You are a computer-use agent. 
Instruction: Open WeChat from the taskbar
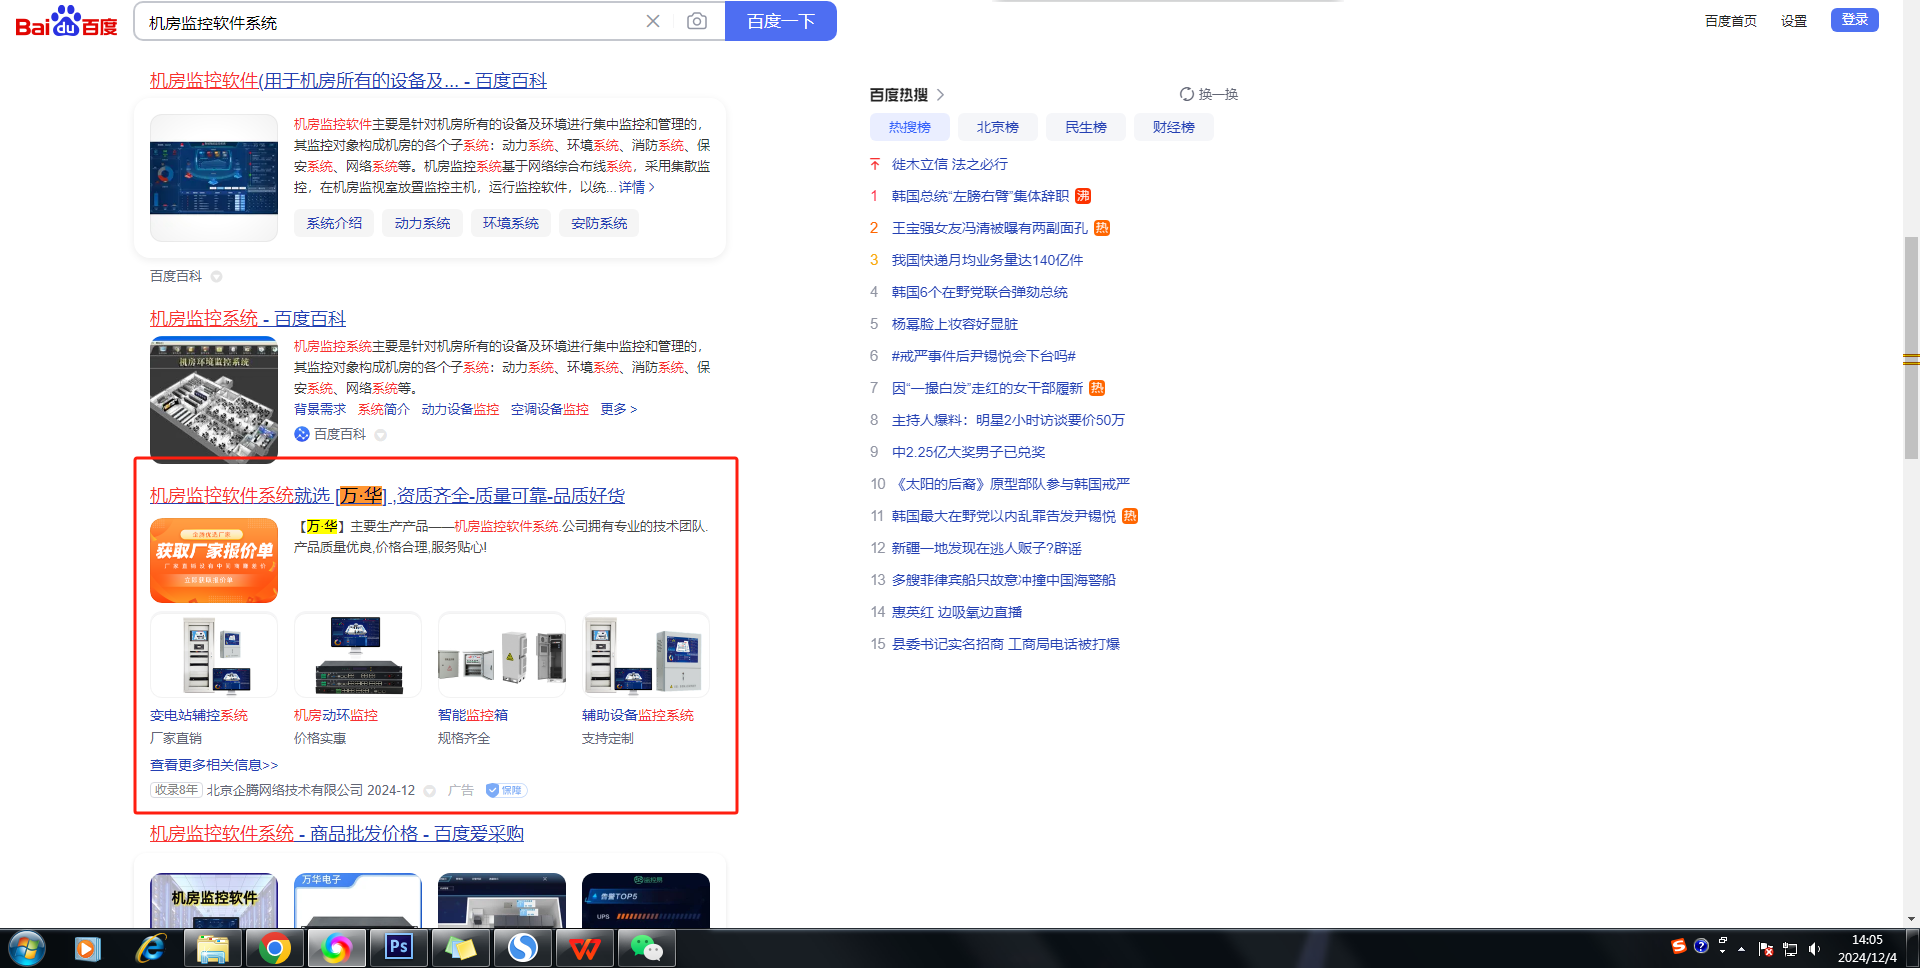pos(646,947)
